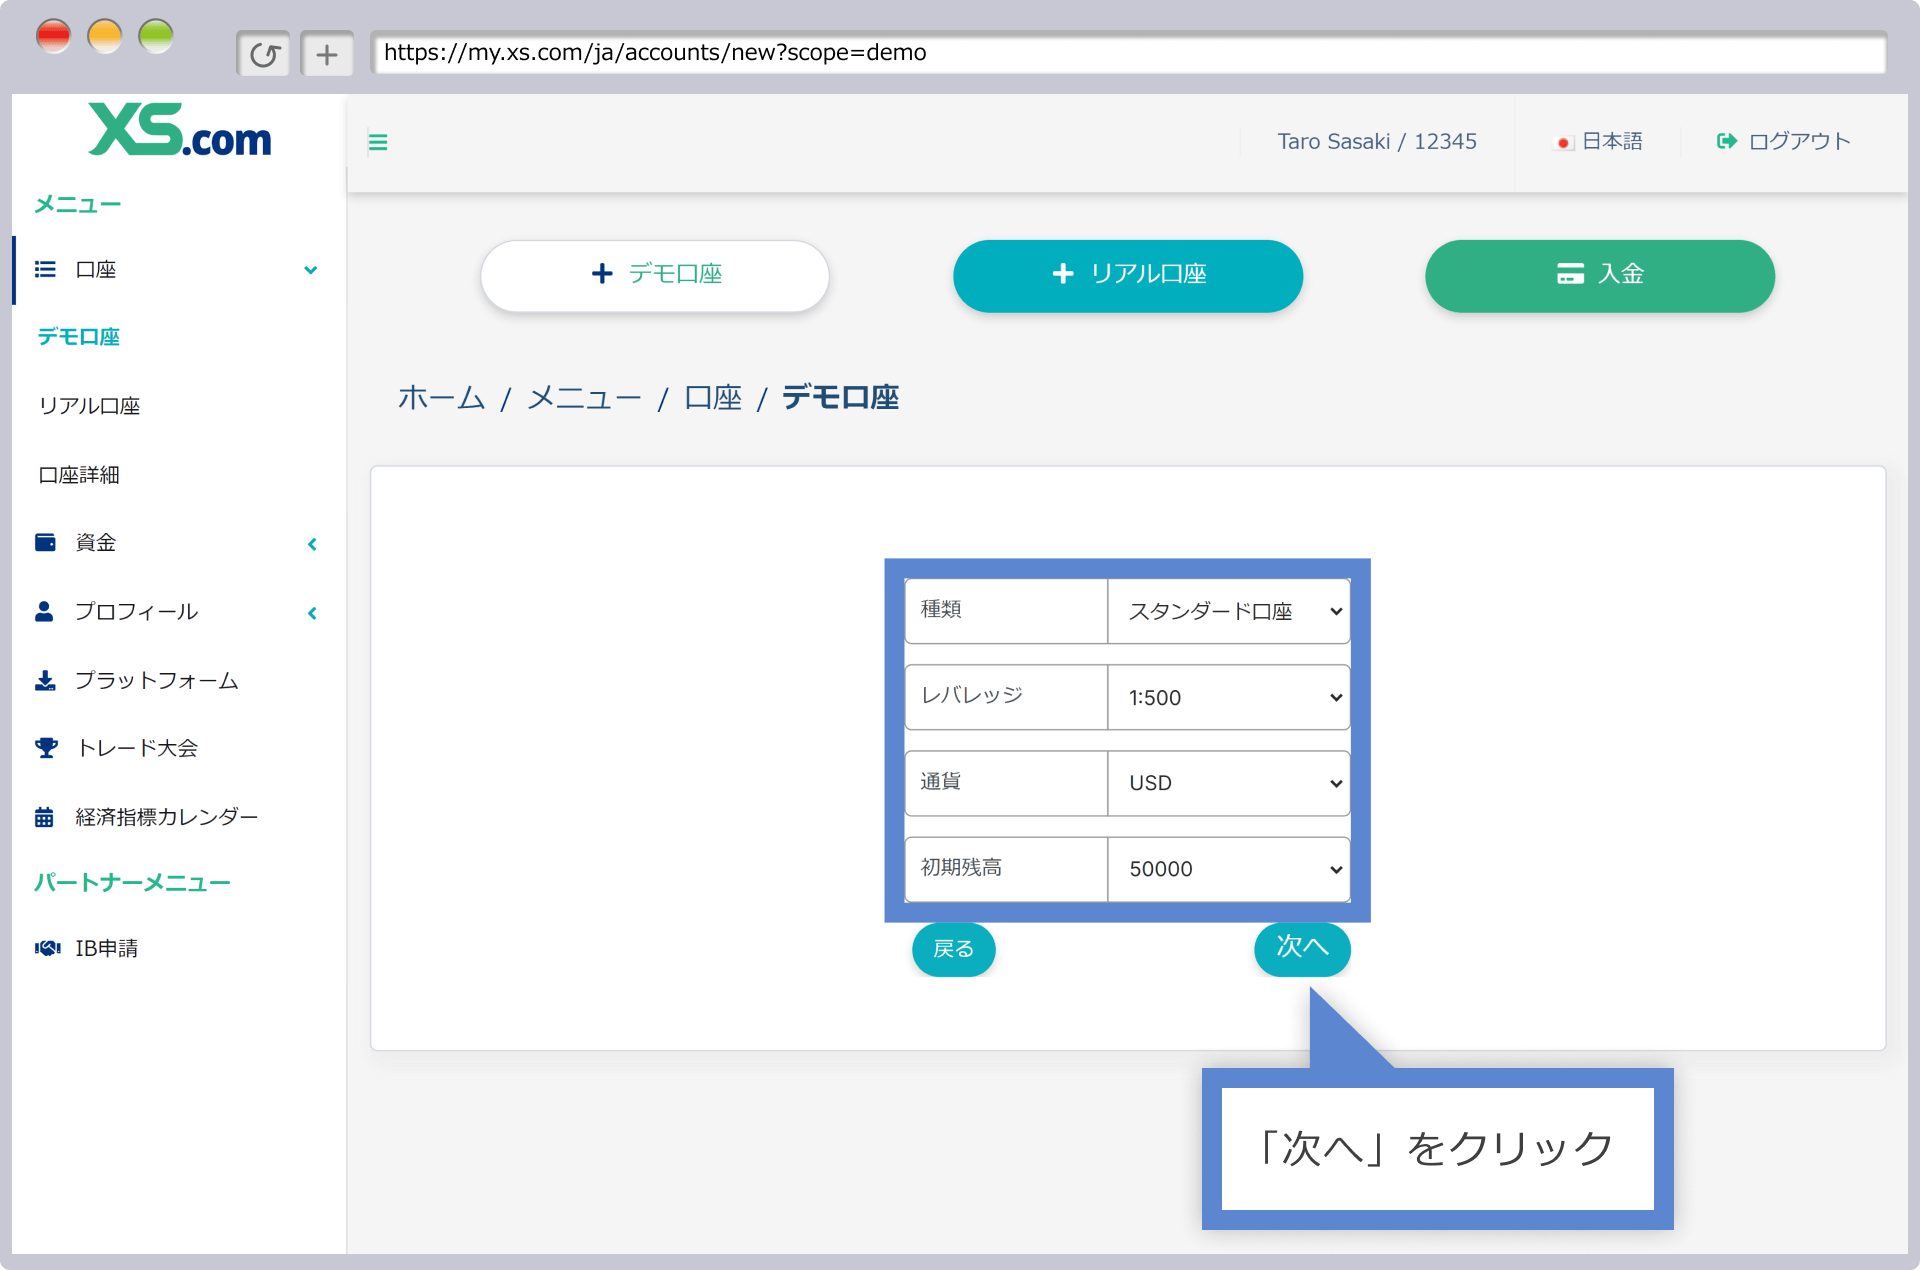Click the red window close button
This screenshot has width=1920, height=1270.
(x=53, y=37)
